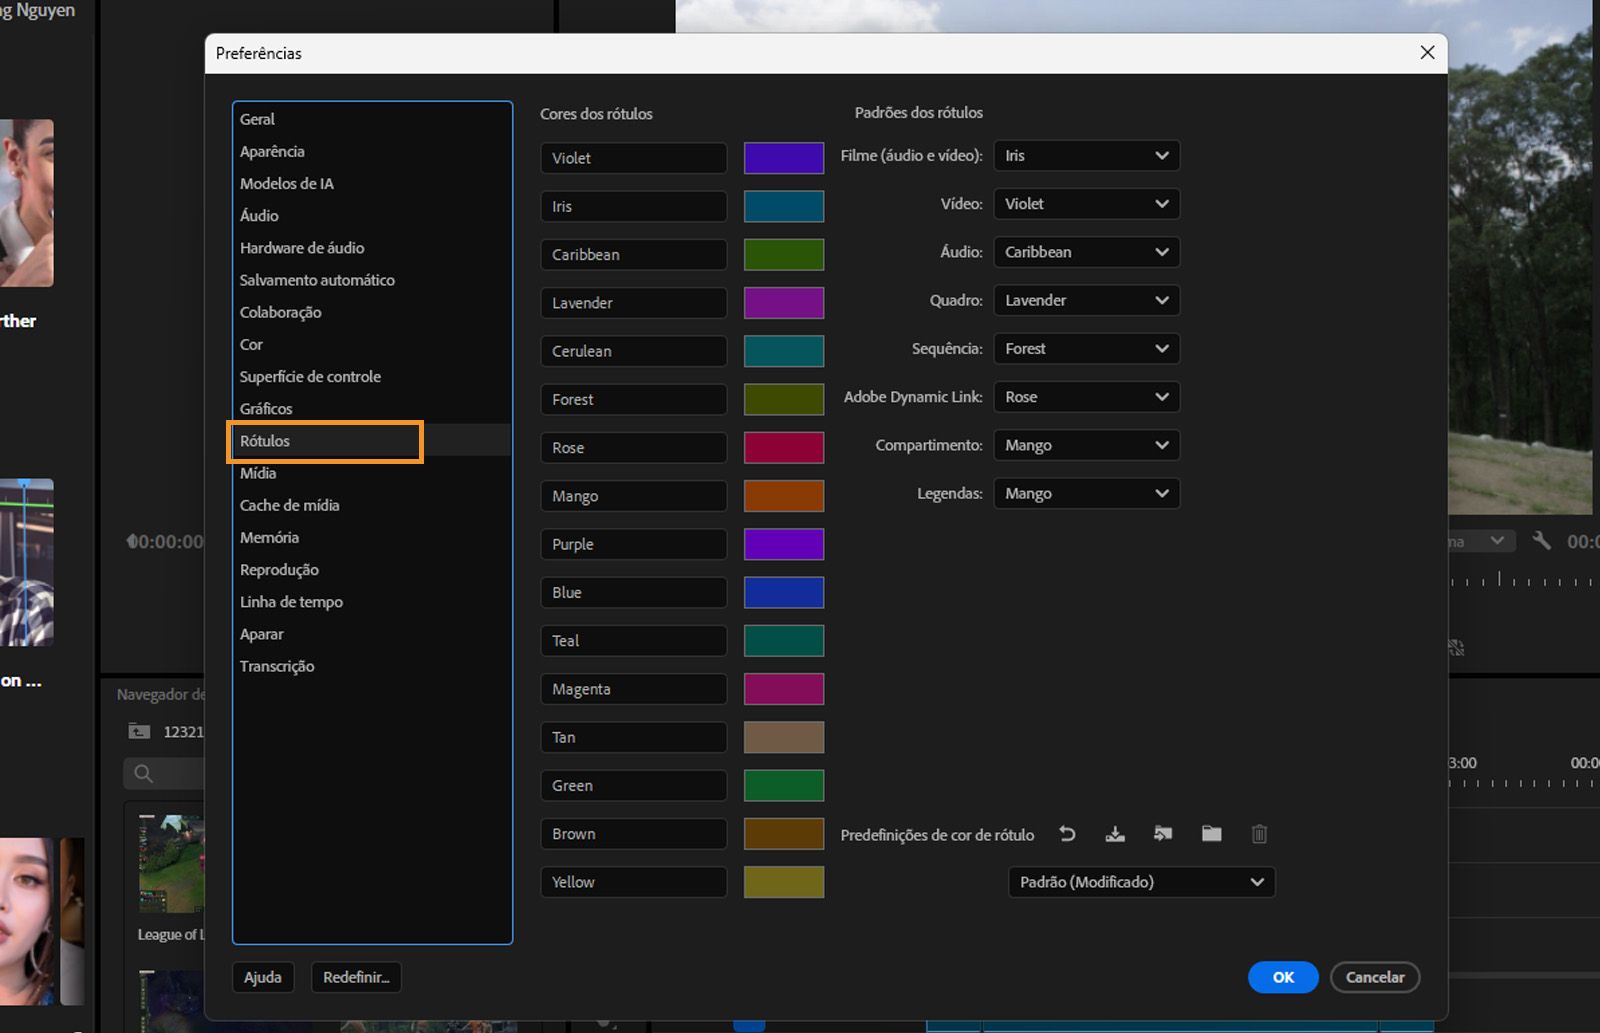Select Salvamento automático in the sidebar
This screenshot has width=1600, height=1033.
point(372,280)
